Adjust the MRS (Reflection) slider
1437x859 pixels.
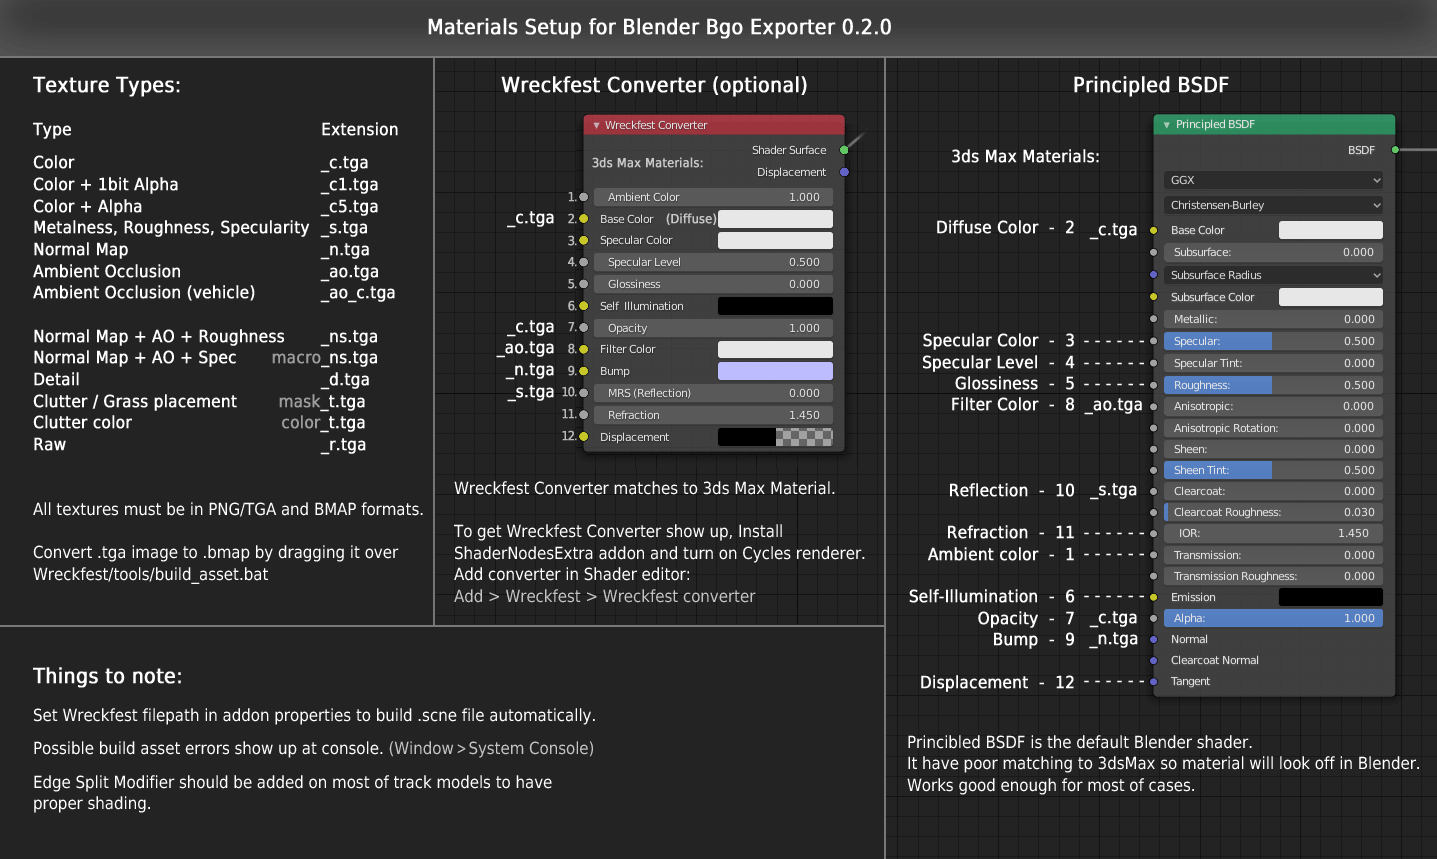point(713,393)
